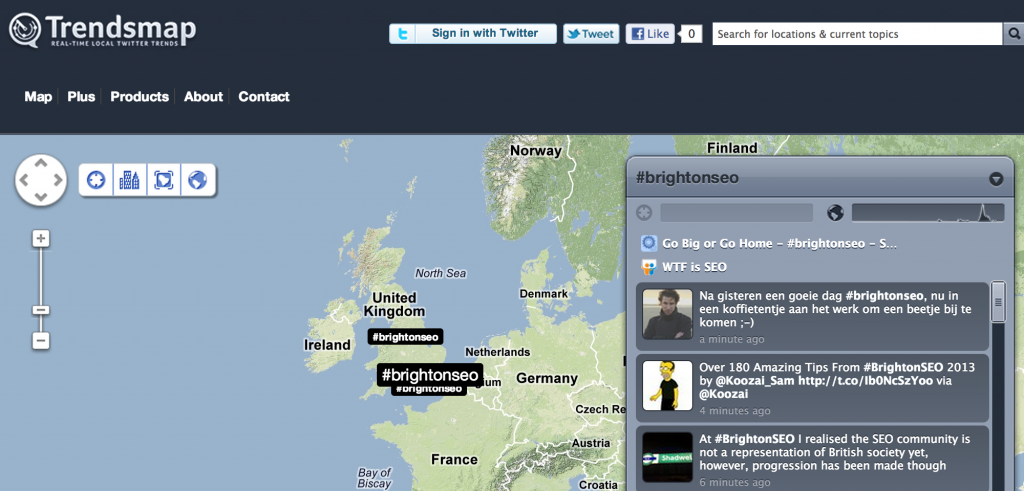Click the large #brightonseo map label
The width and height of the screenshot is (1024, 491).
click(430, 375)
